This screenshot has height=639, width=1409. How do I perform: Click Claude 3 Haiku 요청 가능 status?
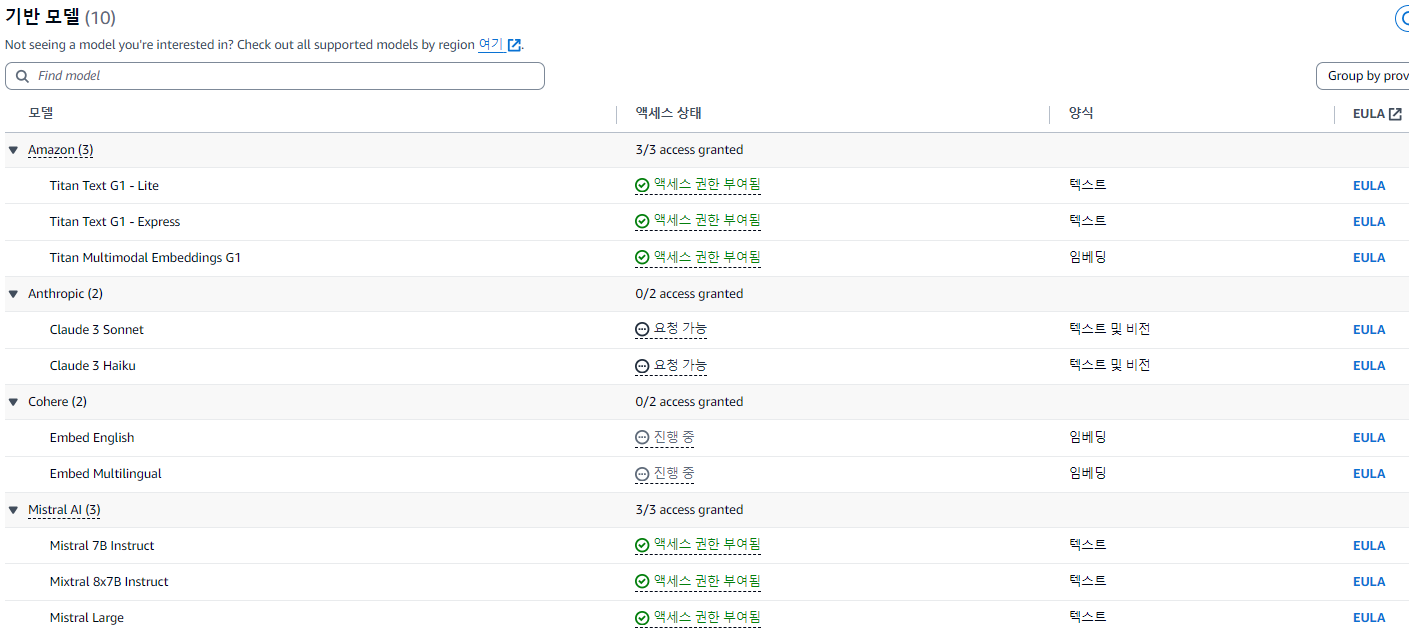tap(671, 365)
